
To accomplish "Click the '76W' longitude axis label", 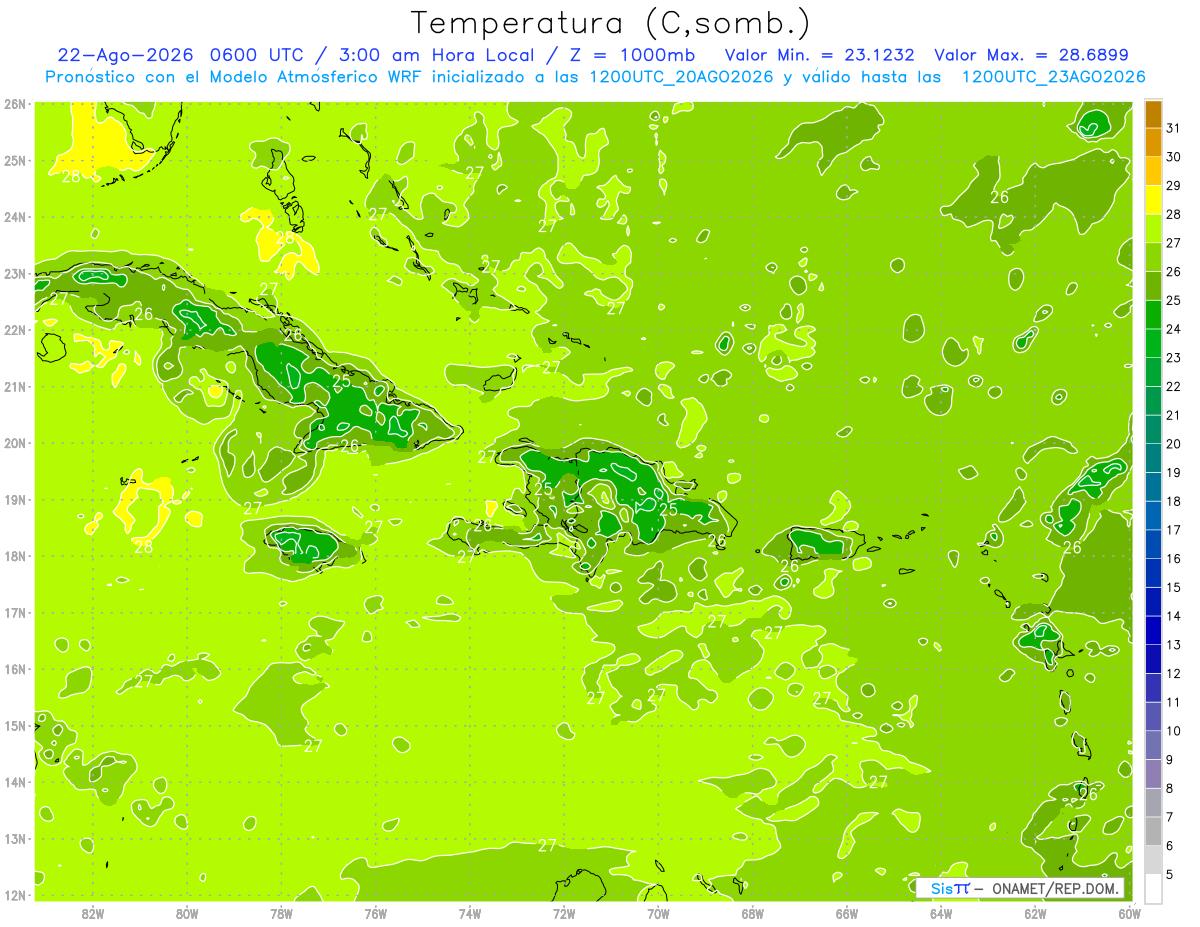I will pyautogui.click(x=376, y=913).
